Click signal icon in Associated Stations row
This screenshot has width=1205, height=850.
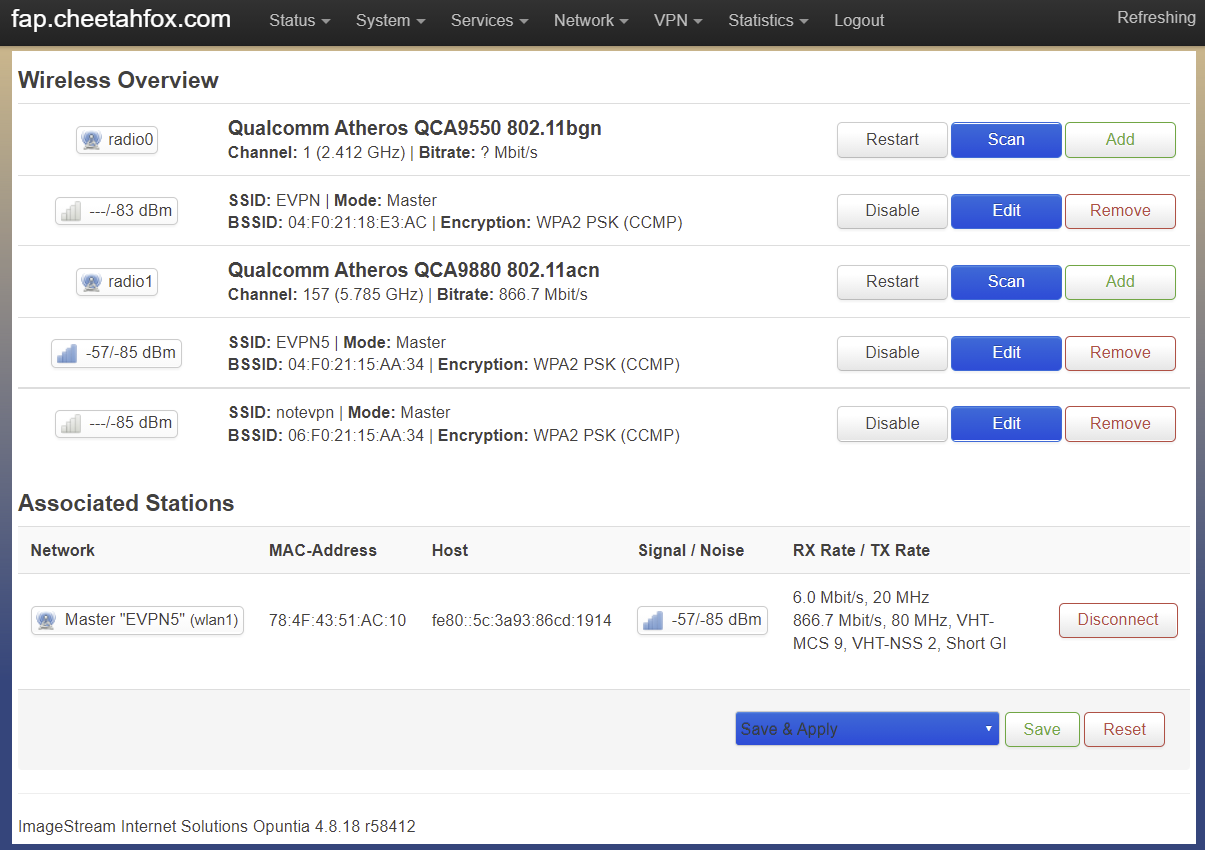[x=653, y=620]
